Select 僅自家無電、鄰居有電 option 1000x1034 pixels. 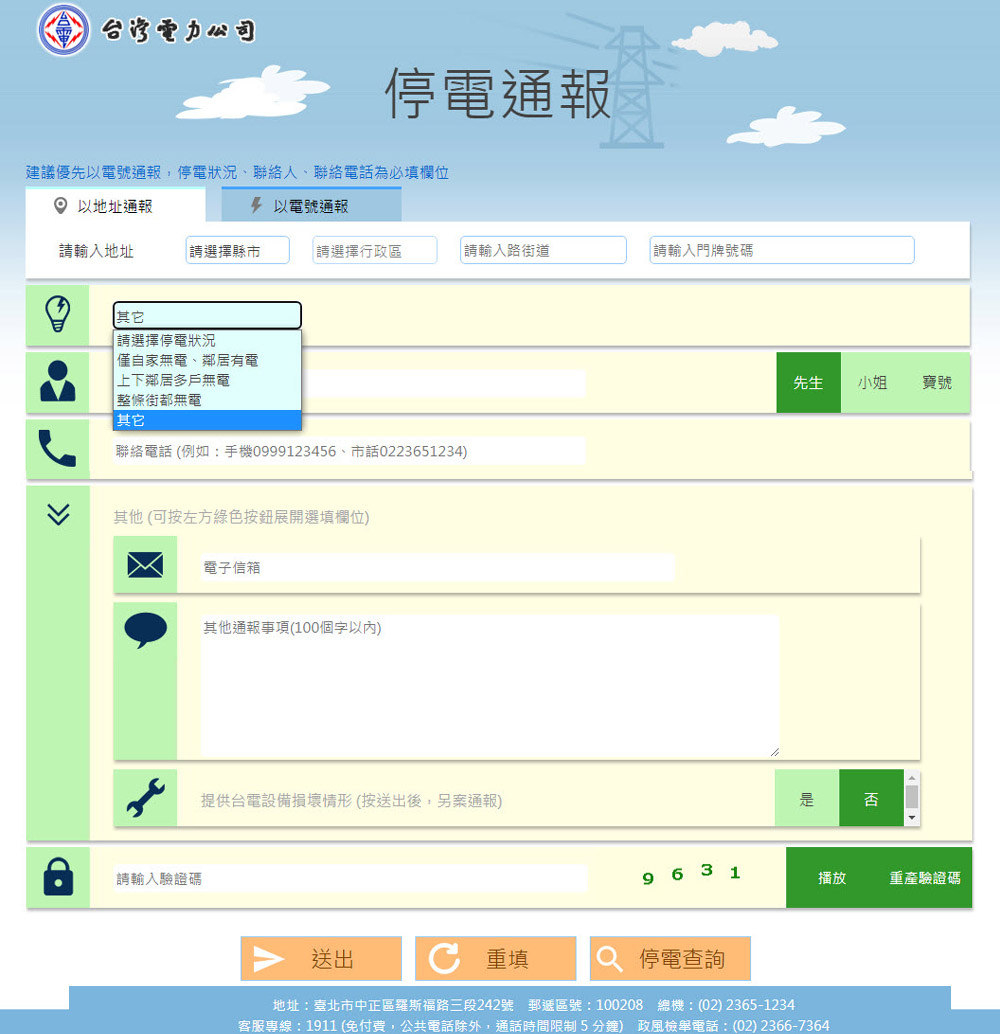point(207,360)
